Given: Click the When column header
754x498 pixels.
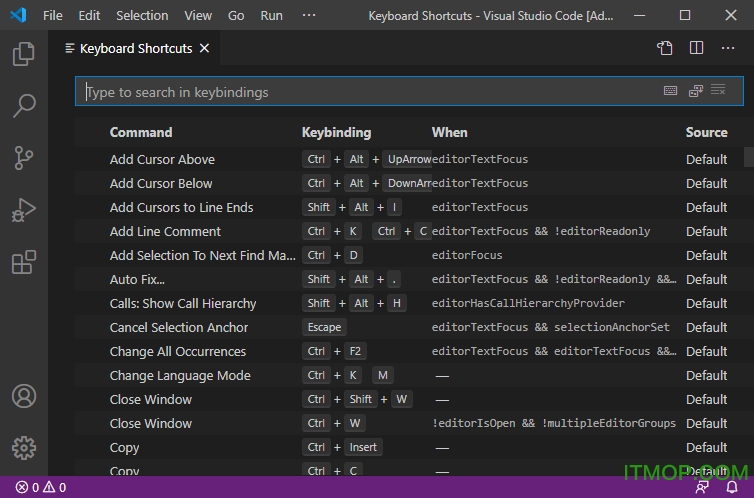Looking at the screenshot, I should (x=449, y=132).
